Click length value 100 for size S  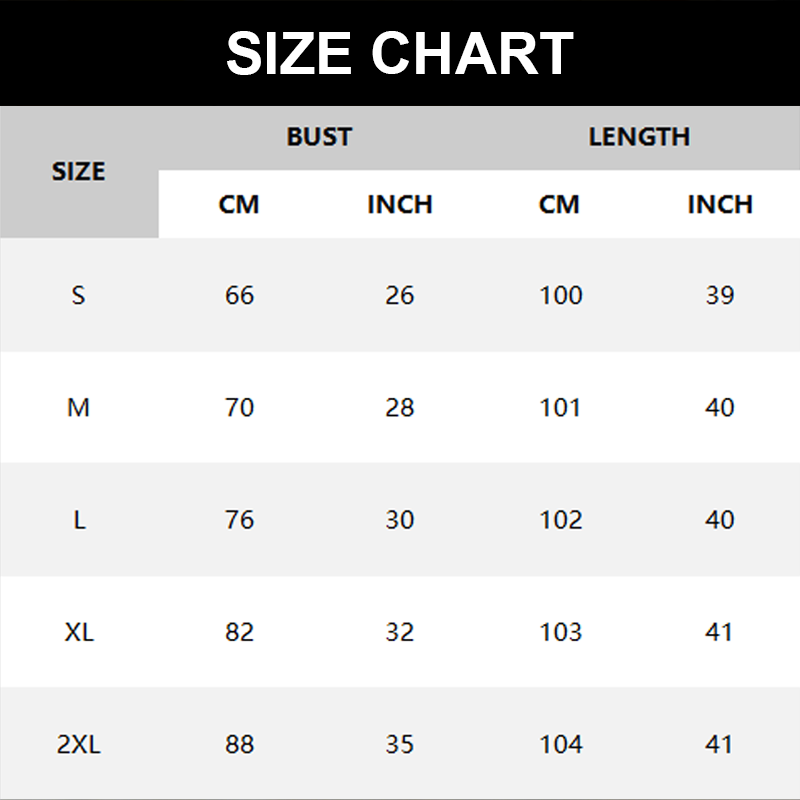[x=560, y=295]
